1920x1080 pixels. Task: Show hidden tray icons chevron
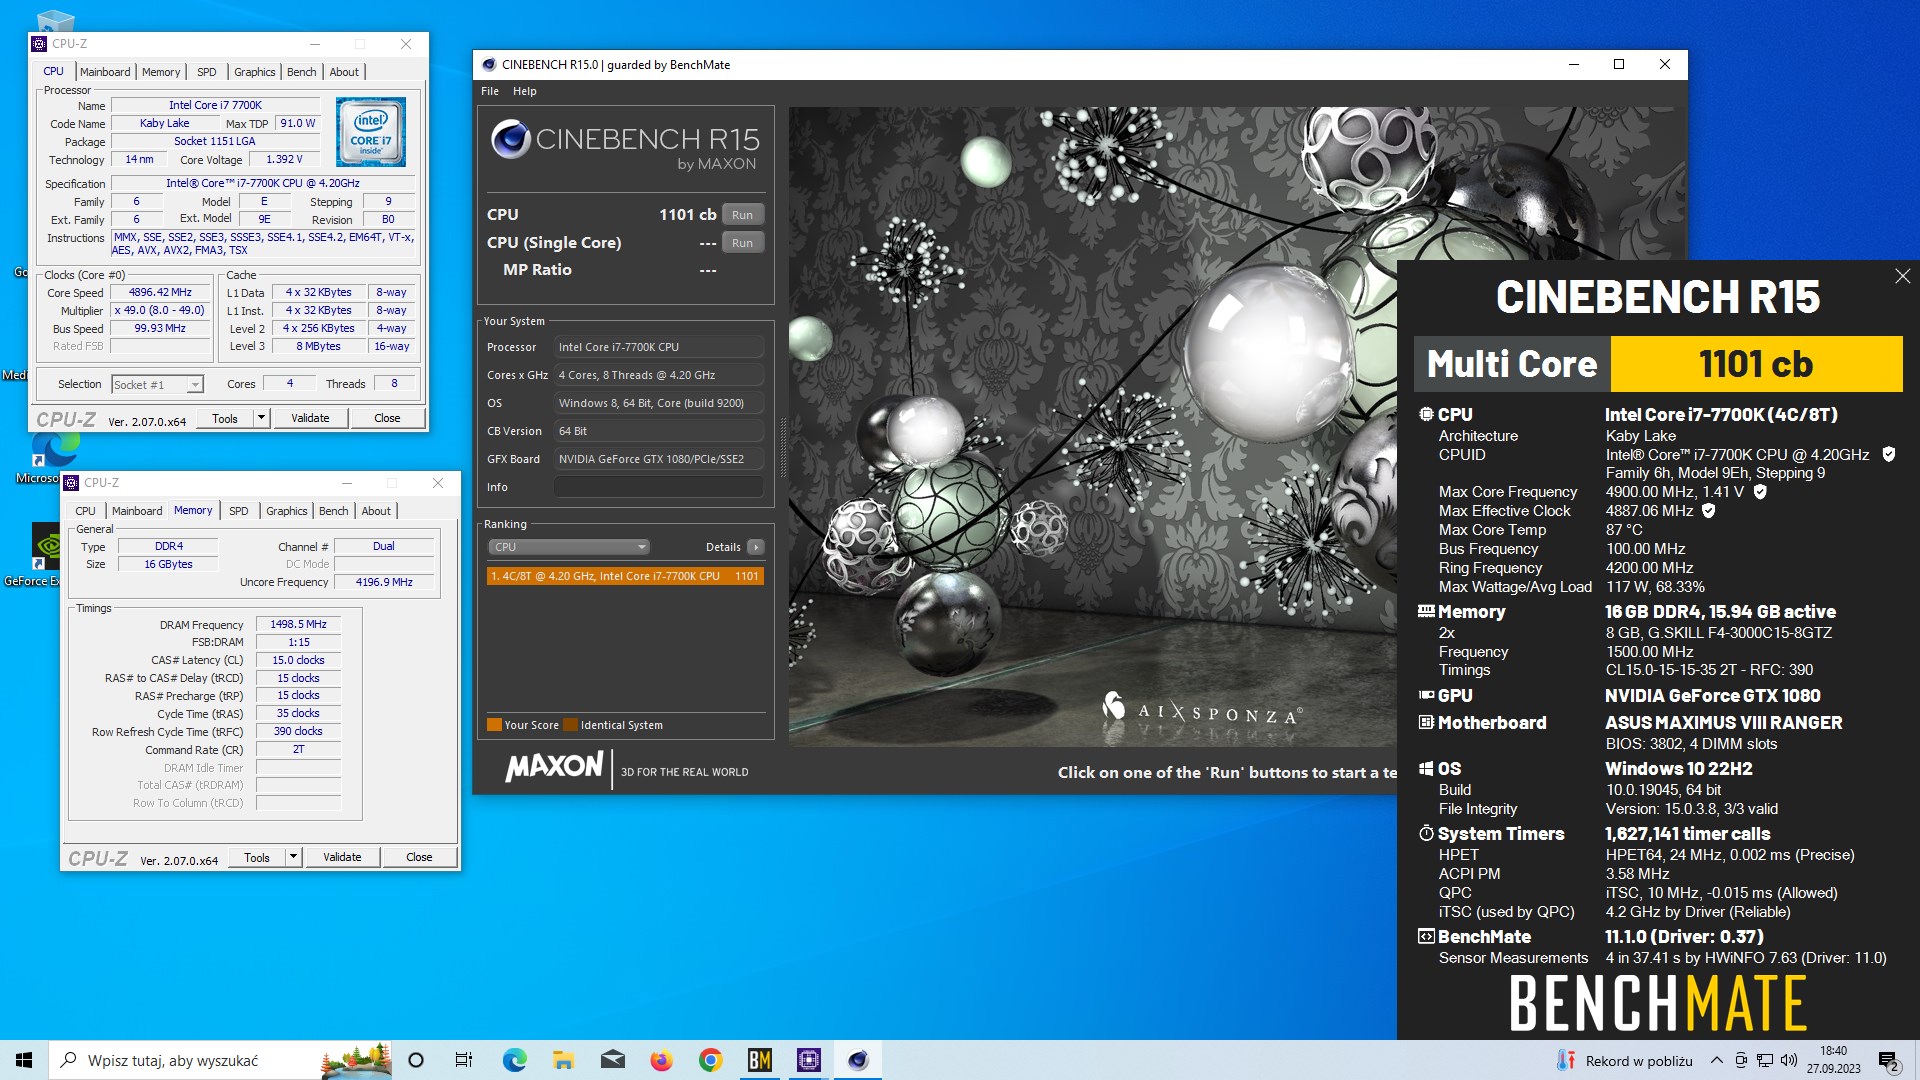1717,1060
